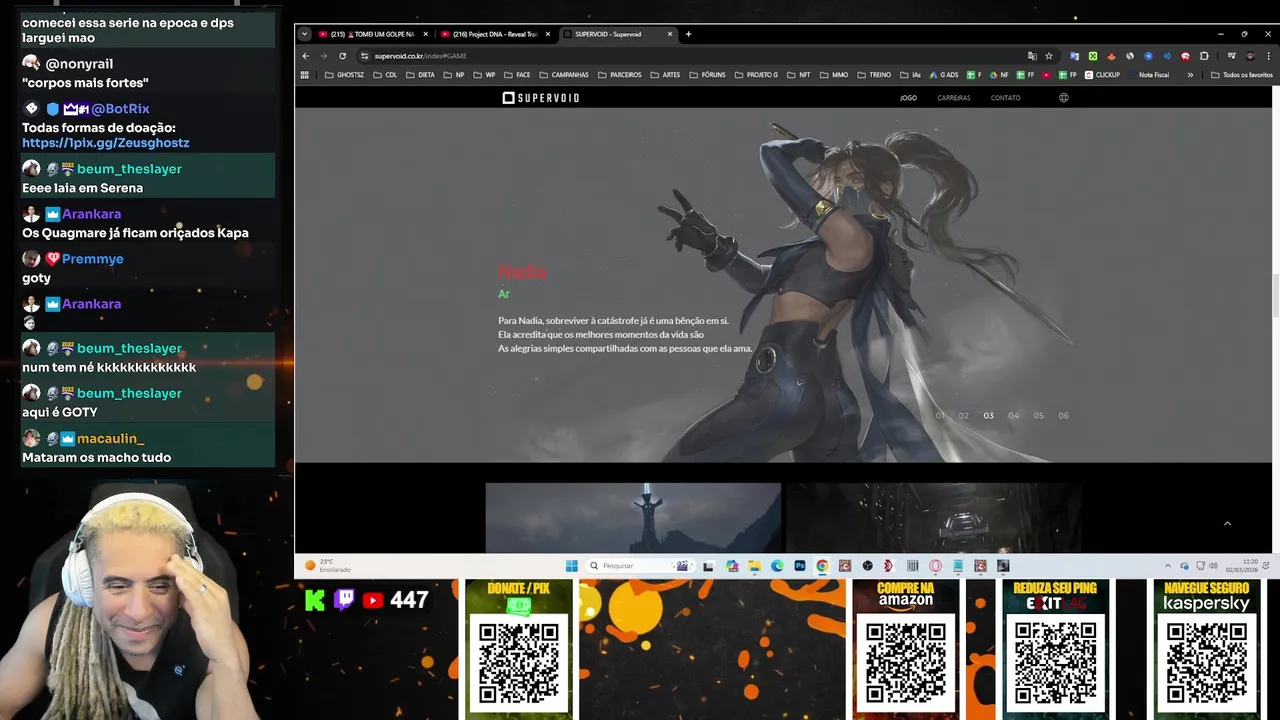
Task: Click chat username Premmye
Action: coord(93,259)
